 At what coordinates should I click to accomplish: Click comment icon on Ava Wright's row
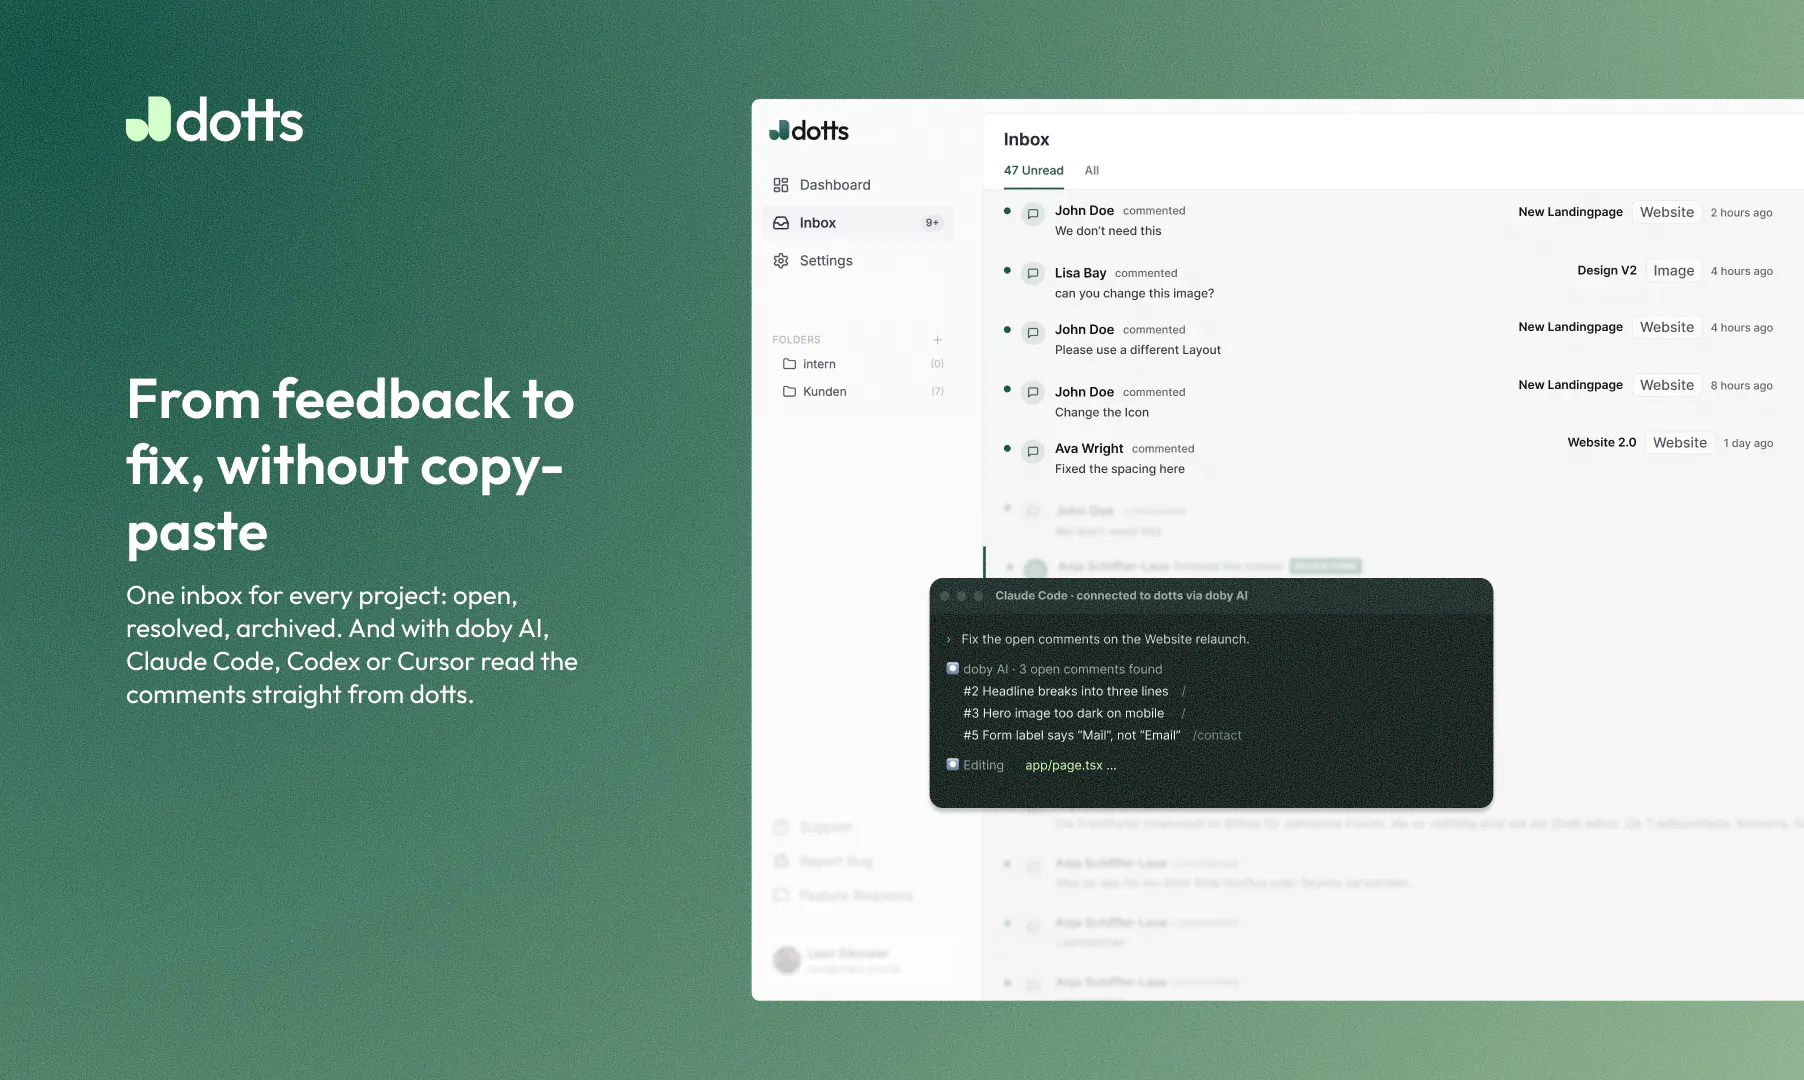pyautogui.click(x=1033, y=451)
